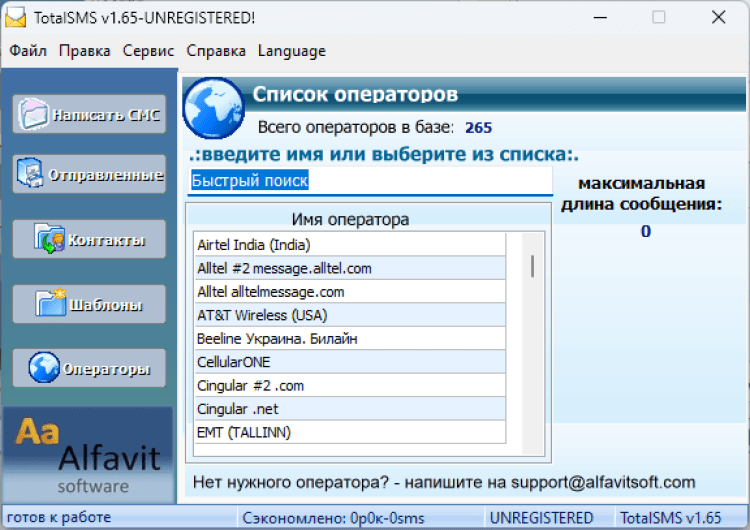
Task: Go to Контакты section
Action: pyautogui.click(x=89, y=239)
